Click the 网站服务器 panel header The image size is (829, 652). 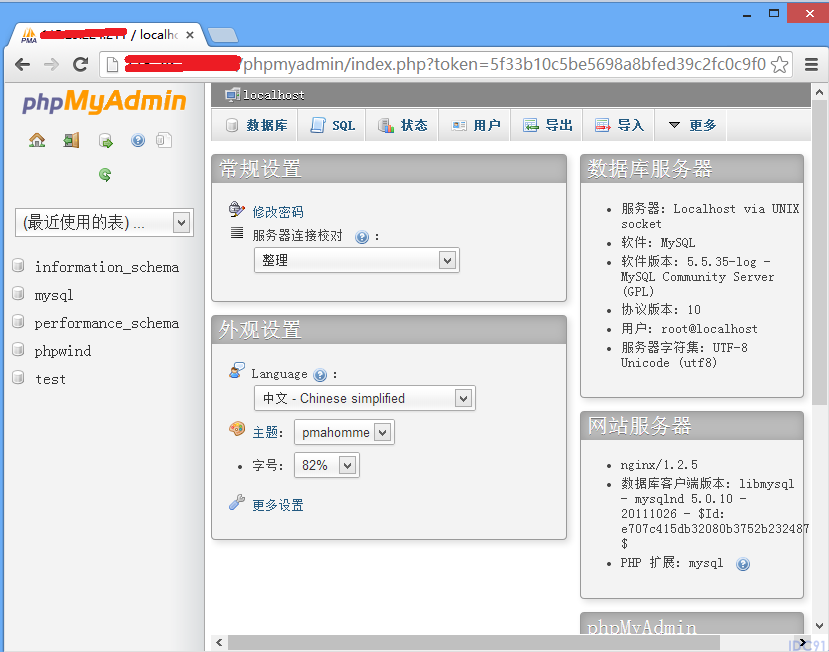click(692, 426)
